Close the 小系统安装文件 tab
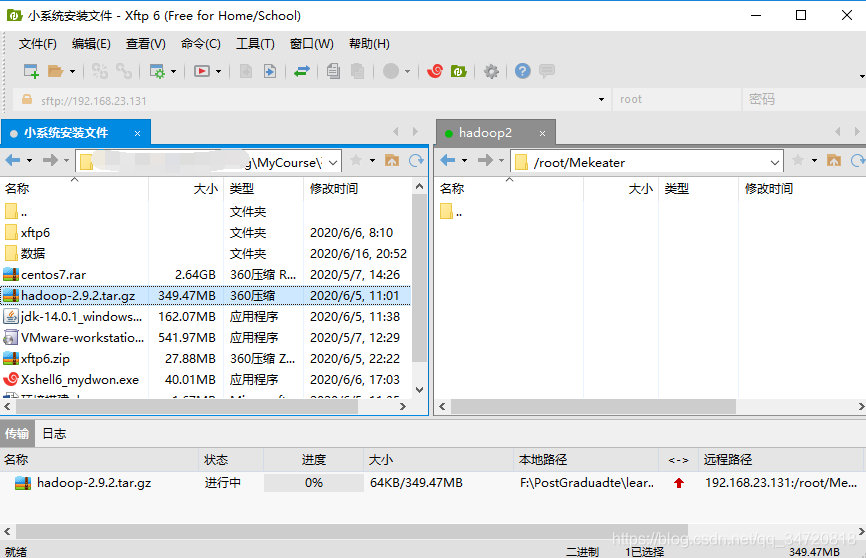Viewport: 866px width, 558px height. pyautogui.click(x=138, y=133)
